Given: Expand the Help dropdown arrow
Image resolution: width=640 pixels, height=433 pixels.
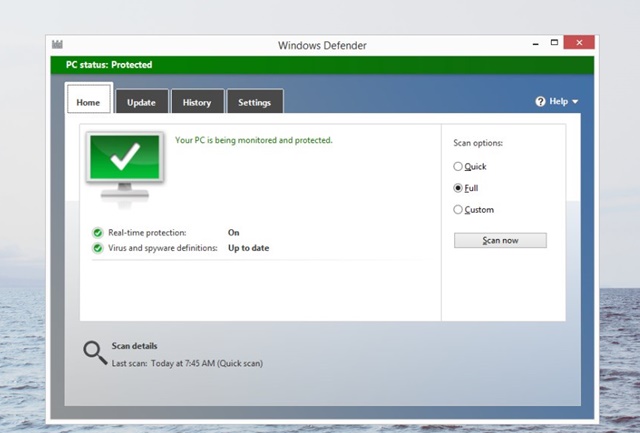Looking at the screenshot, I should coord(575,102).
